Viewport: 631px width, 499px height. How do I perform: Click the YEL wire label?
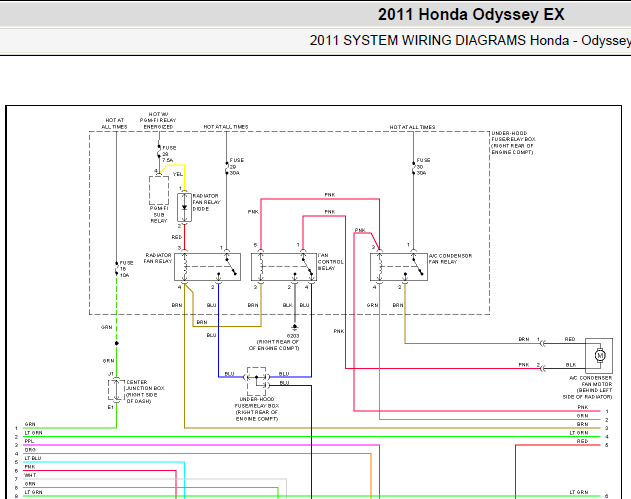click(178, 174)
